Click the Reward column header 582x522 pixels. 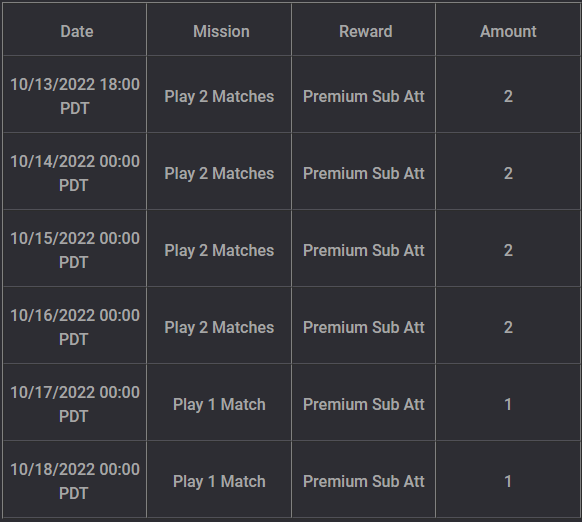[x=366, y=31]
